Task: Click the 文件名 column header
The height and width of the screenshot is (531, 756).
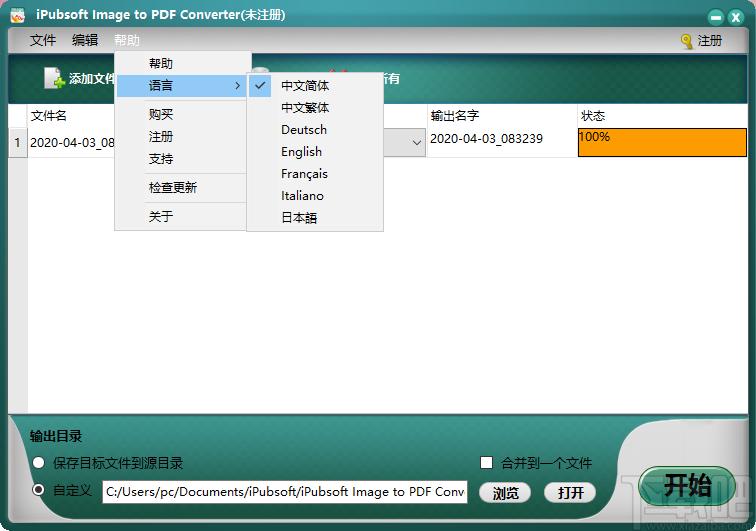Action: (x=71, y=116)
